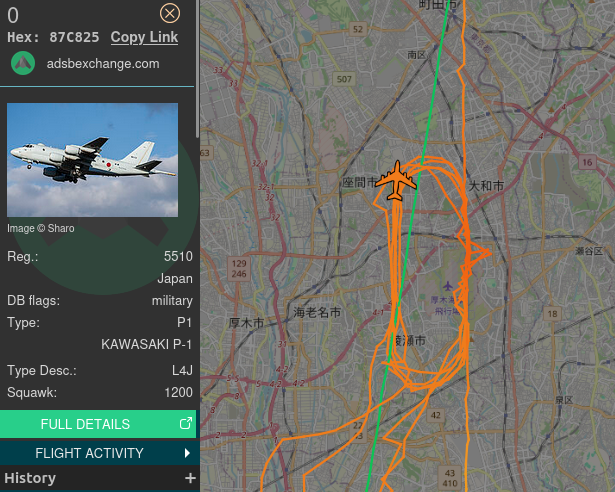Click the squawk value 1200
Screen dimensions: 615x492
pos(178,392)
